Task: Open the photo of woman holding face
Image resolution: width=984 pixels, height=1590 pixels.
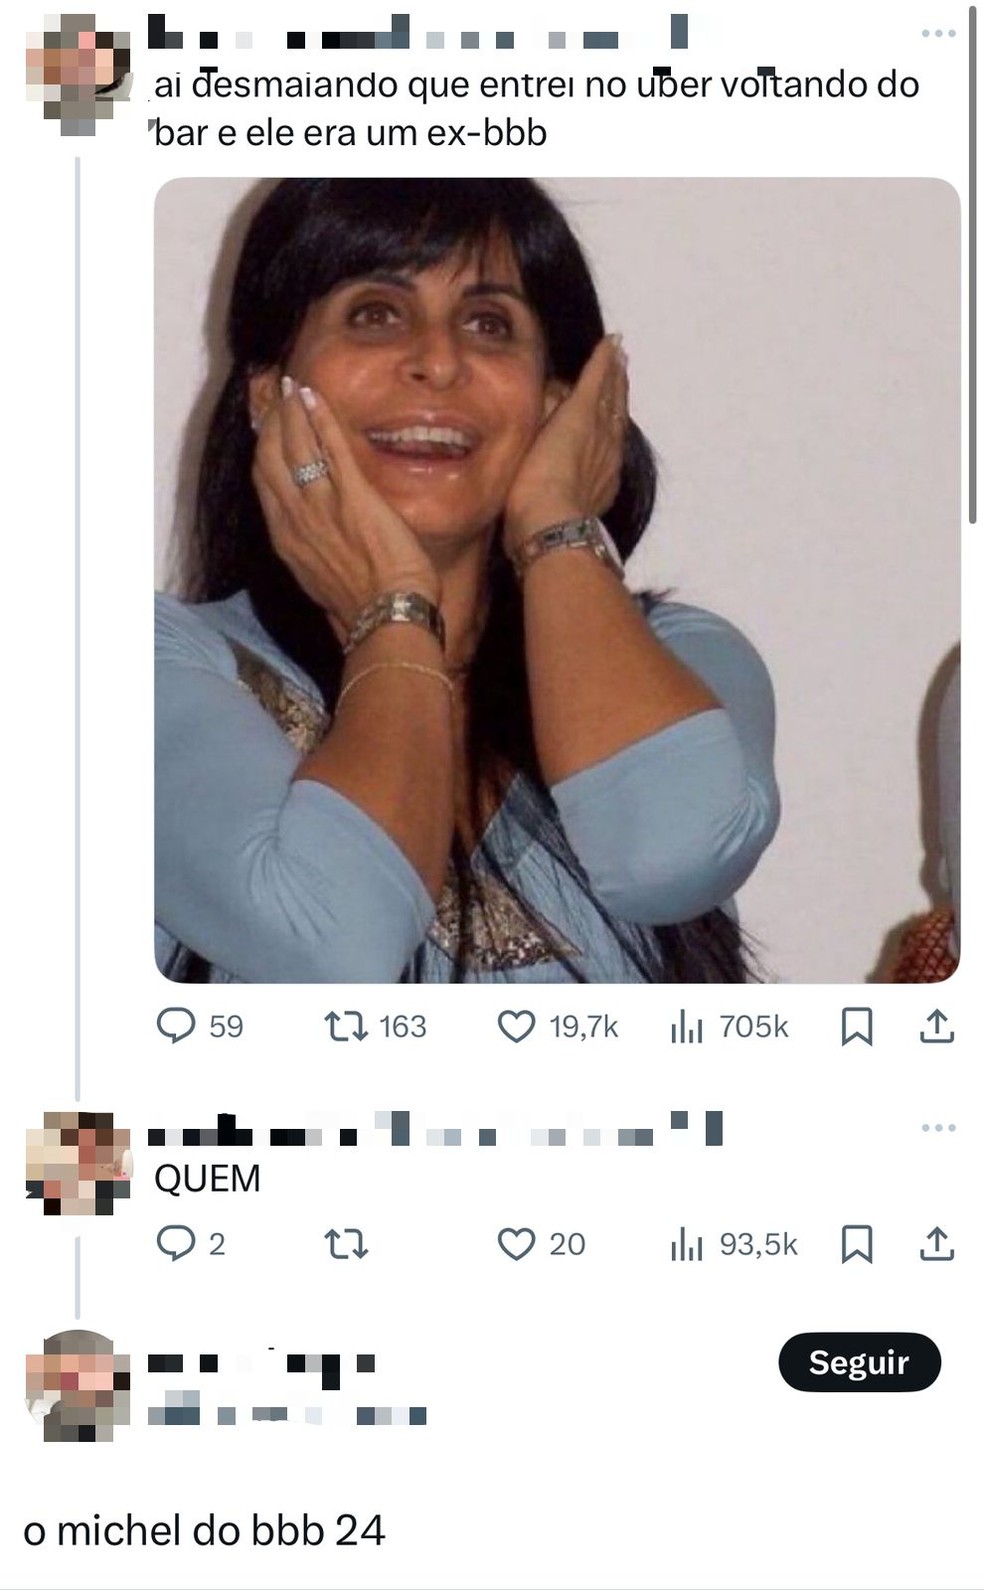Action: point(557,580)
